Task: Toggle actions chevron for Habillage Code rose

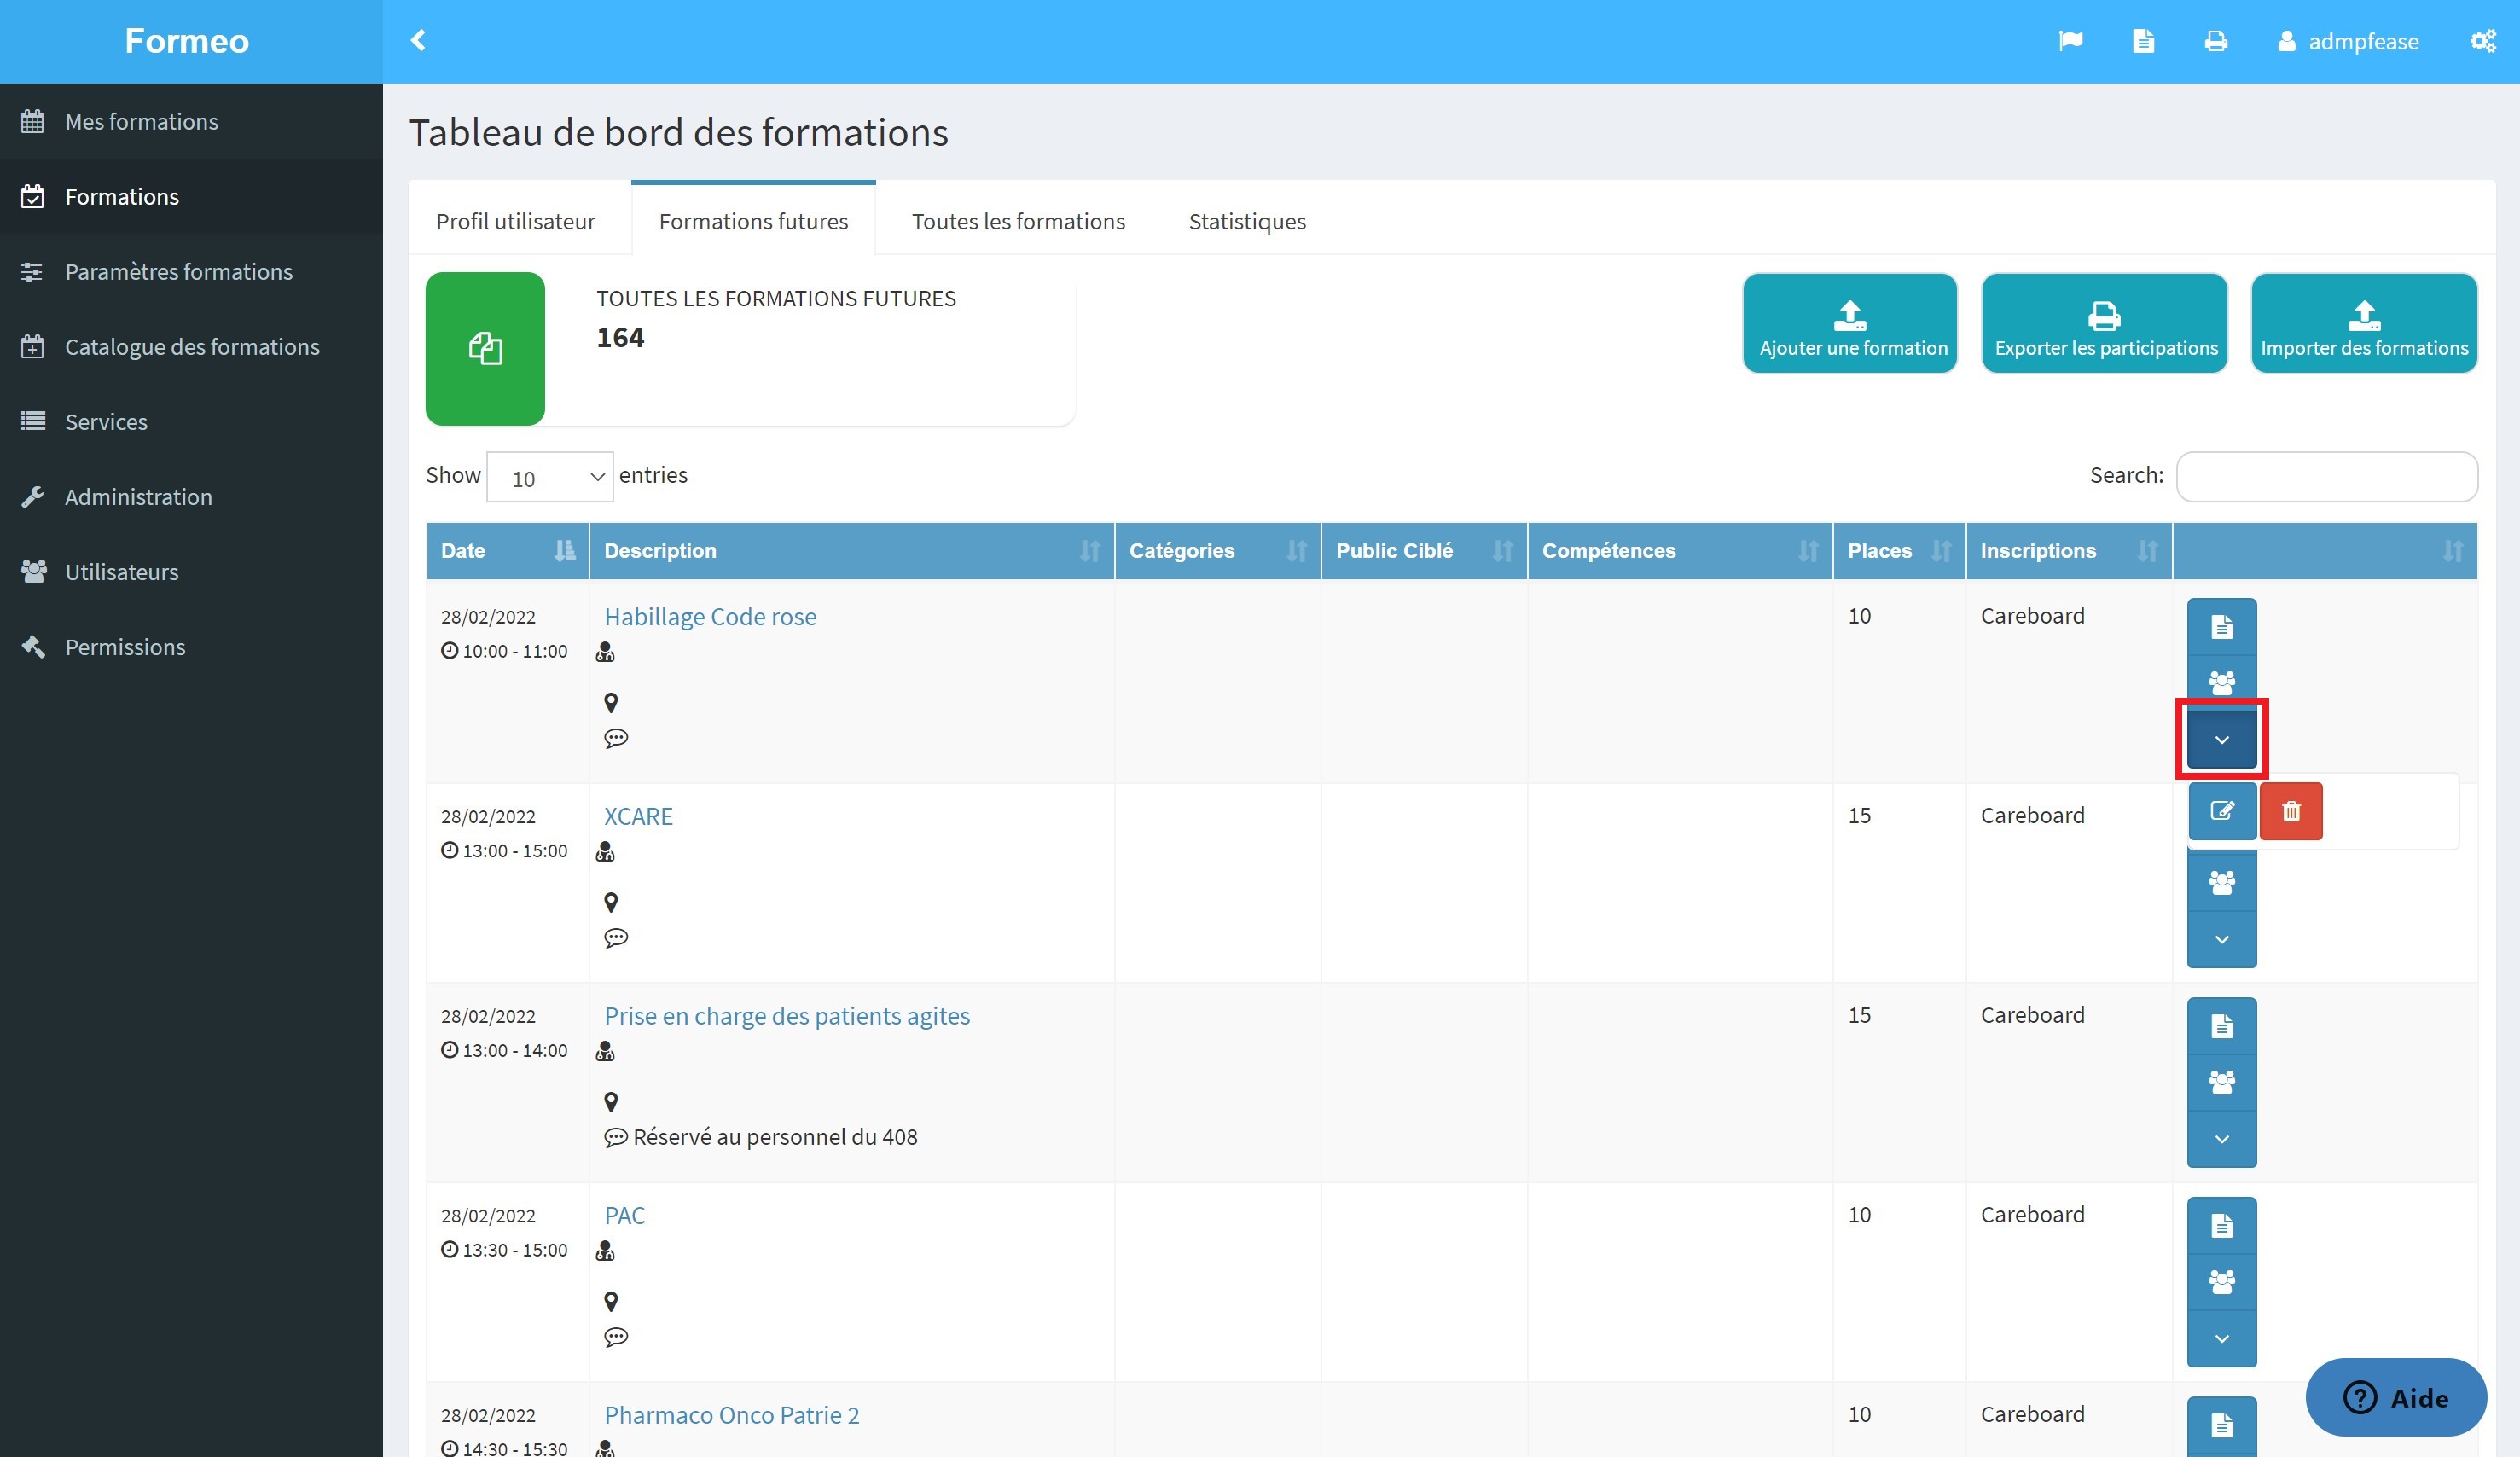Action: pos(2221,739)
